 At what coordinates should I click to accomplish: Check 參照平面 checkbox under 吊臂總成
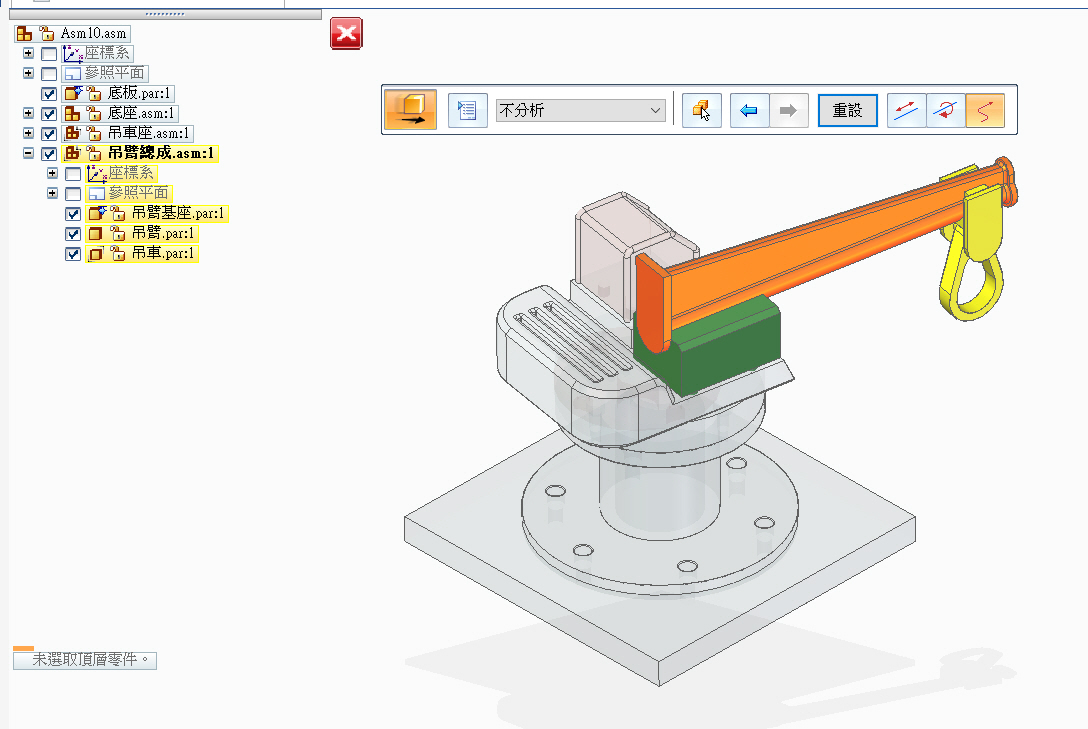73,194
